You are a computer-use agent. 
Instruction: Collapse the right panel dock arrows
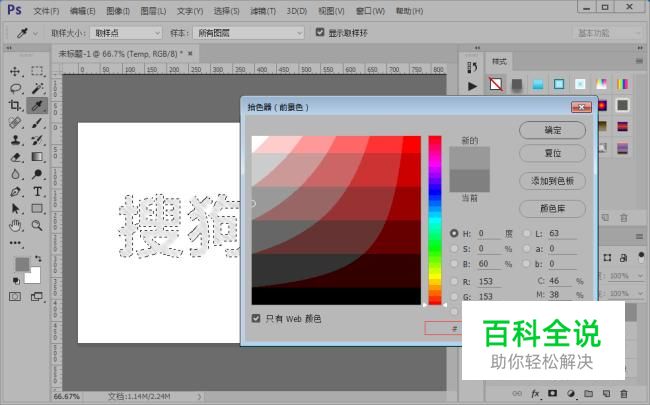click(x=640, y=48)
